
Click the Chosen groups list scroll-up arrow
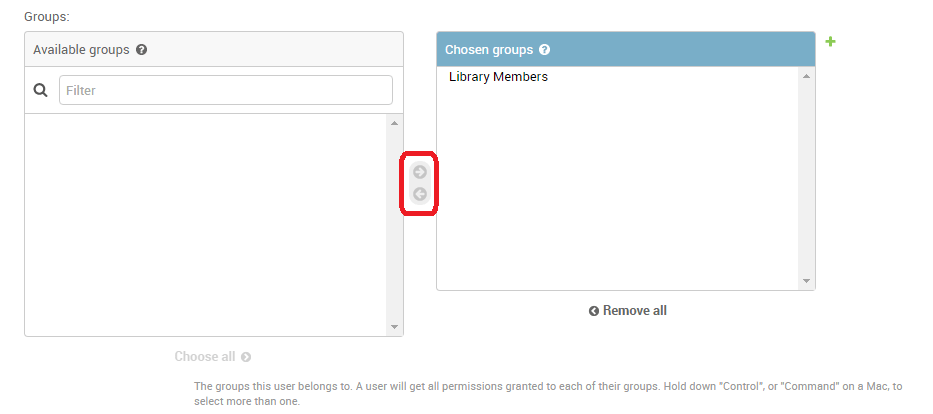point(806,76)
